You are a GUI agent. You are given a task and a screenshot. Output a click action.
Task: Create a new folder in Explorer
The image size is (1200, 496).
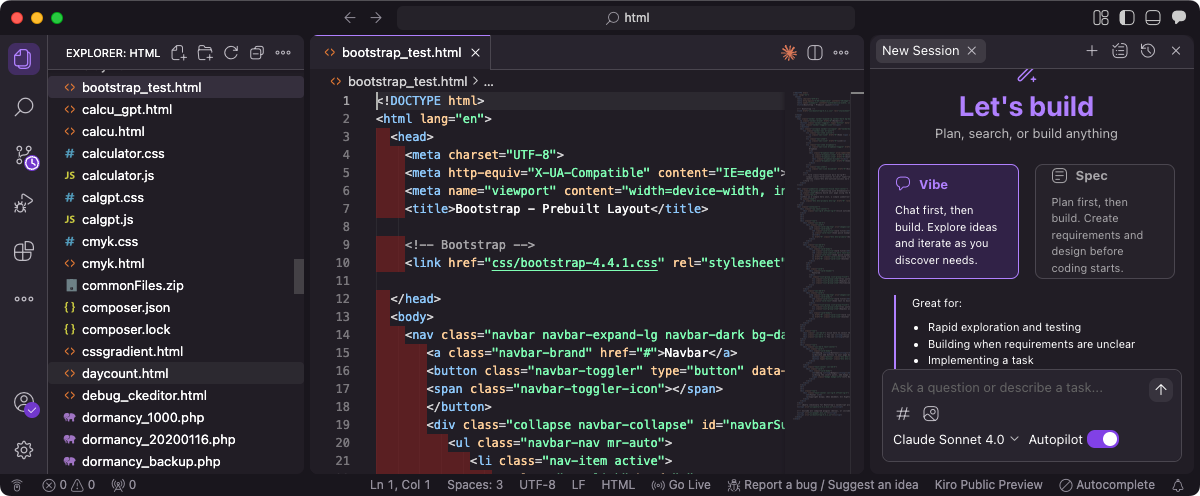(x=205, y=53)
